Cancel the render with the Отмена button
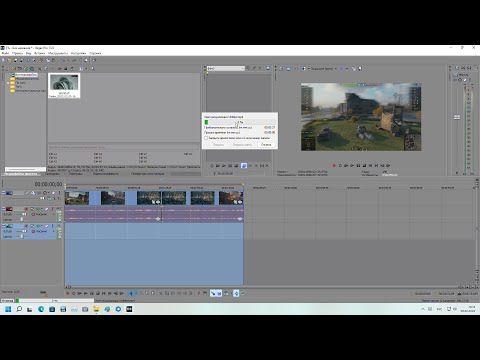Image resolution: width=480 pixels, height=360 pixels. [266, 145]
